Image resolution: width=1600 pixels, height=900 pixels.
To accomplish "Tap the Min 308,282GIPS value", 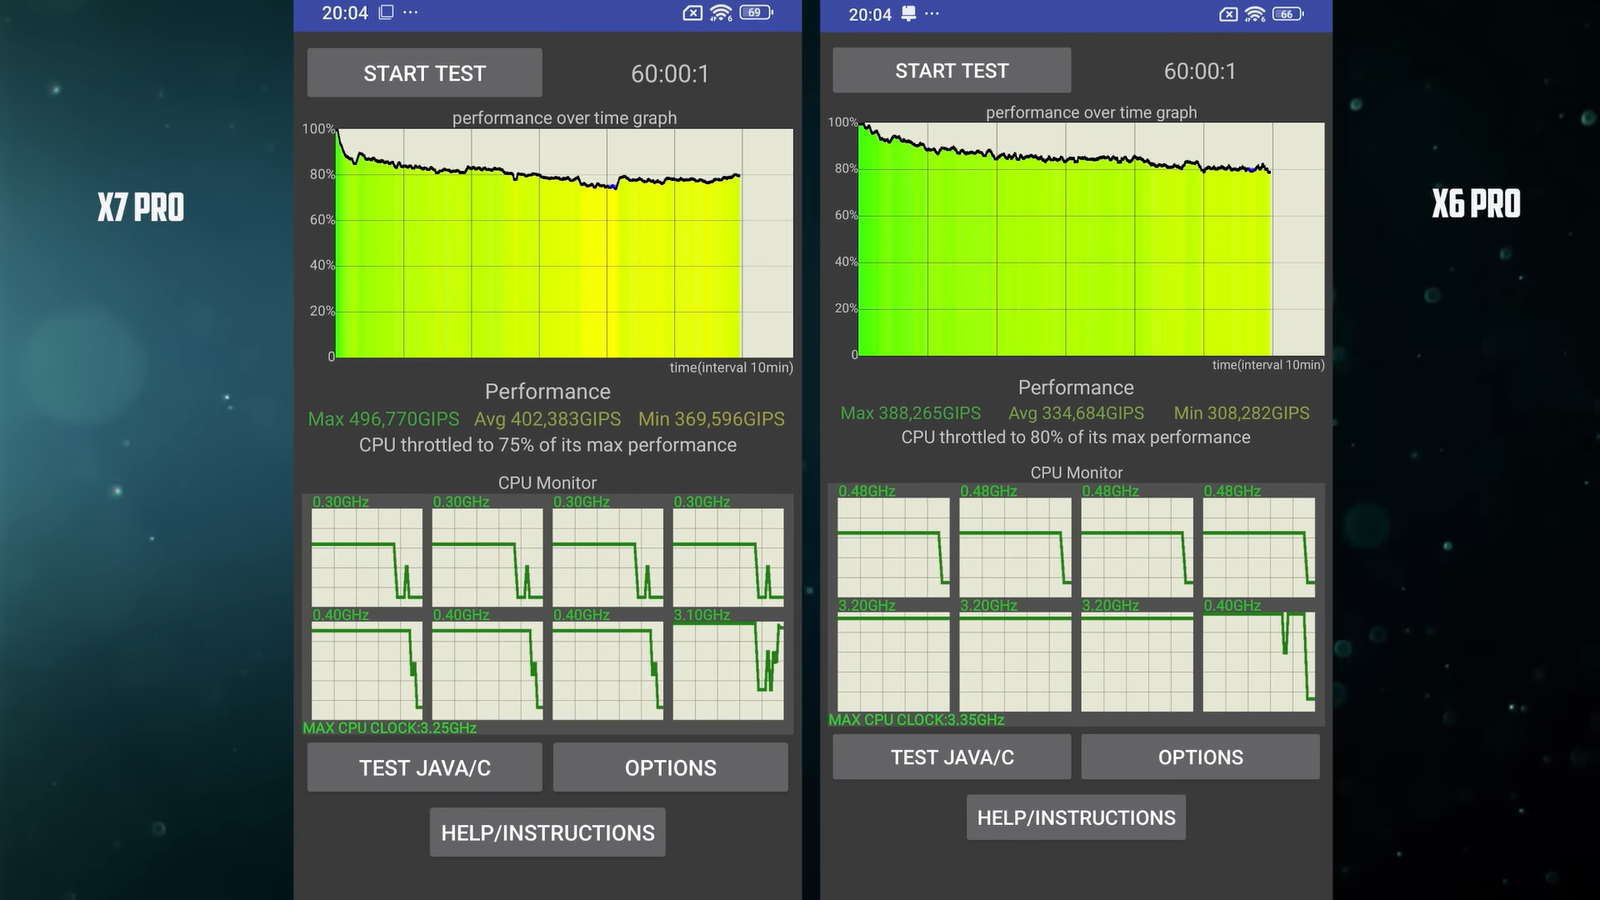I will coord(1242,413).
